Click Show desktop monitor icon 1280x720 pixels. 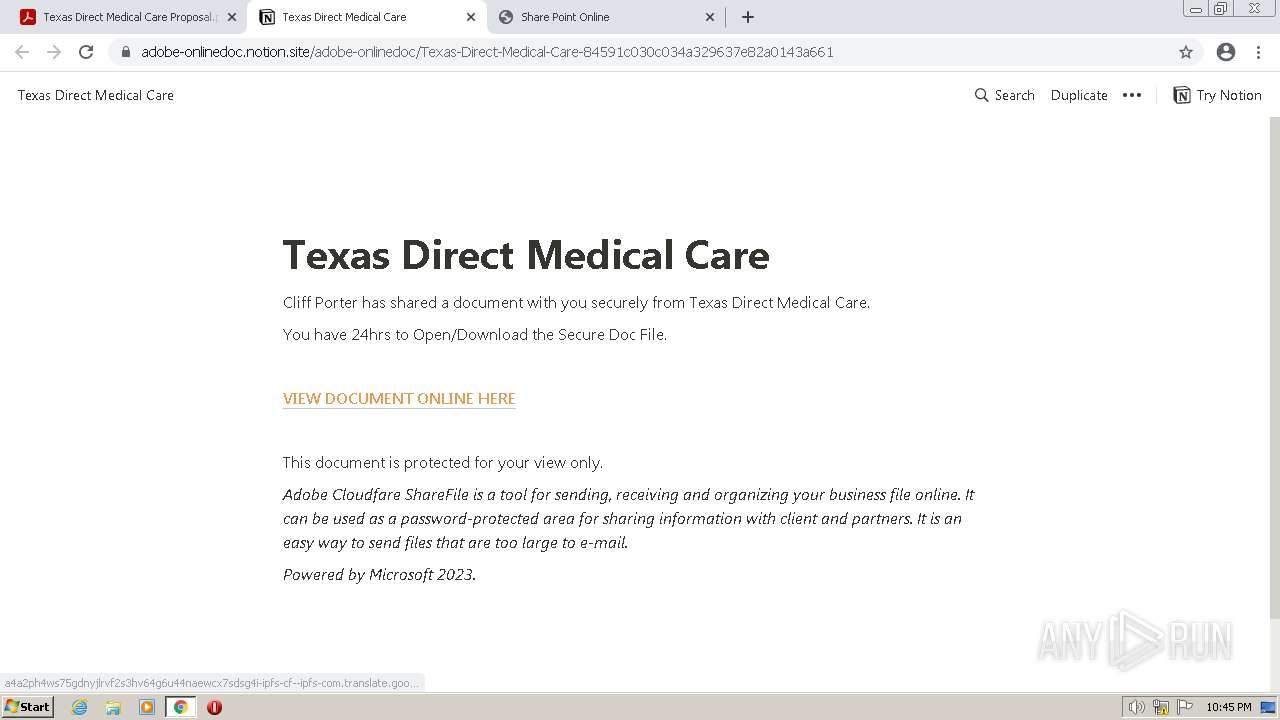(x=1268, y=707)
